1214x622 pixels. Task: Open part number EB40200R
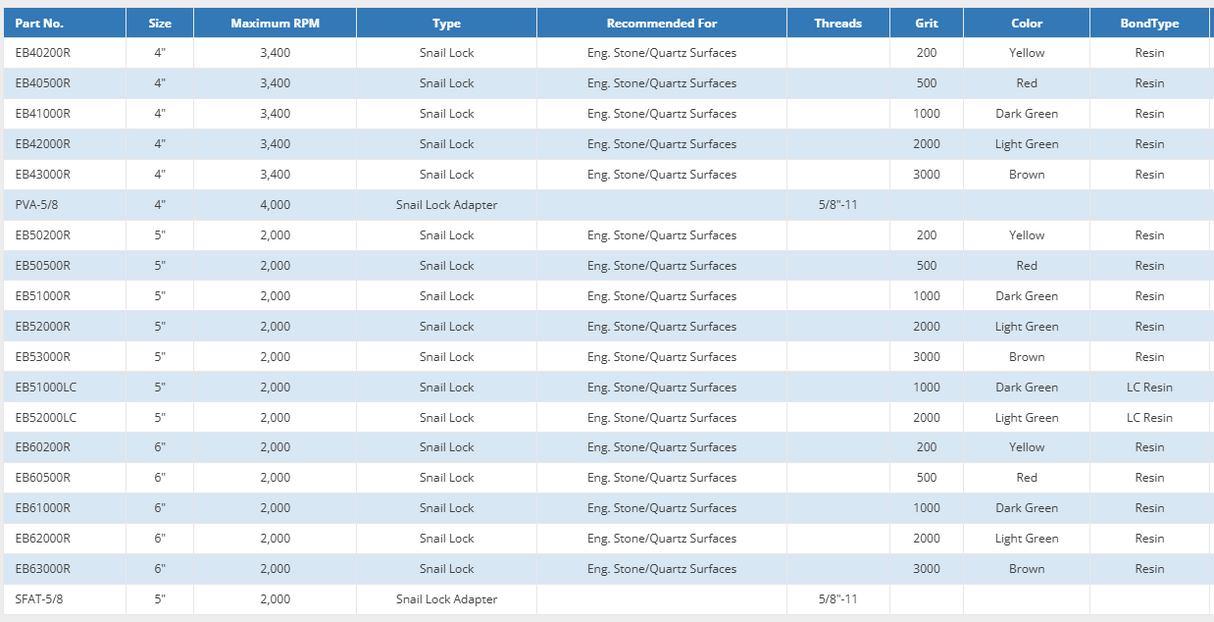pyautogui.click(x=43, y=53)
